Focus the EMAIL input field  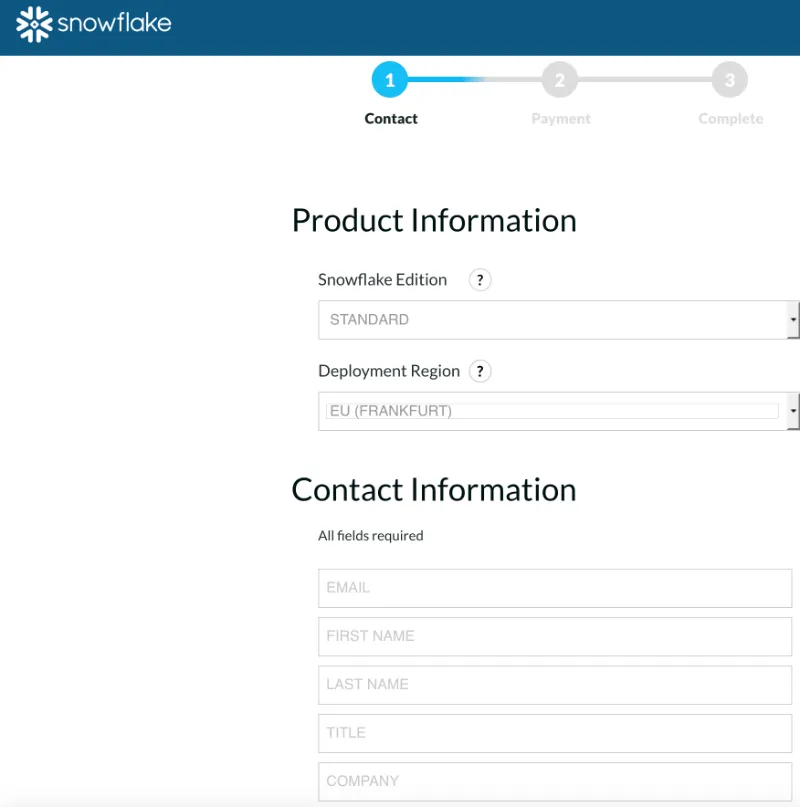[x=555, y=588]
